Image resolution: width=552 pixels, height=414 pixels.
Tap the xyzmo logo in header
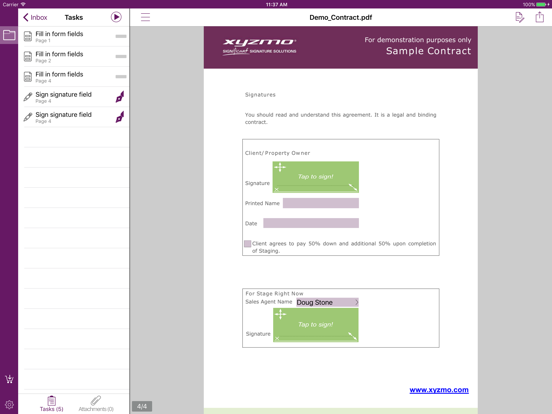[x=259, y=47]
